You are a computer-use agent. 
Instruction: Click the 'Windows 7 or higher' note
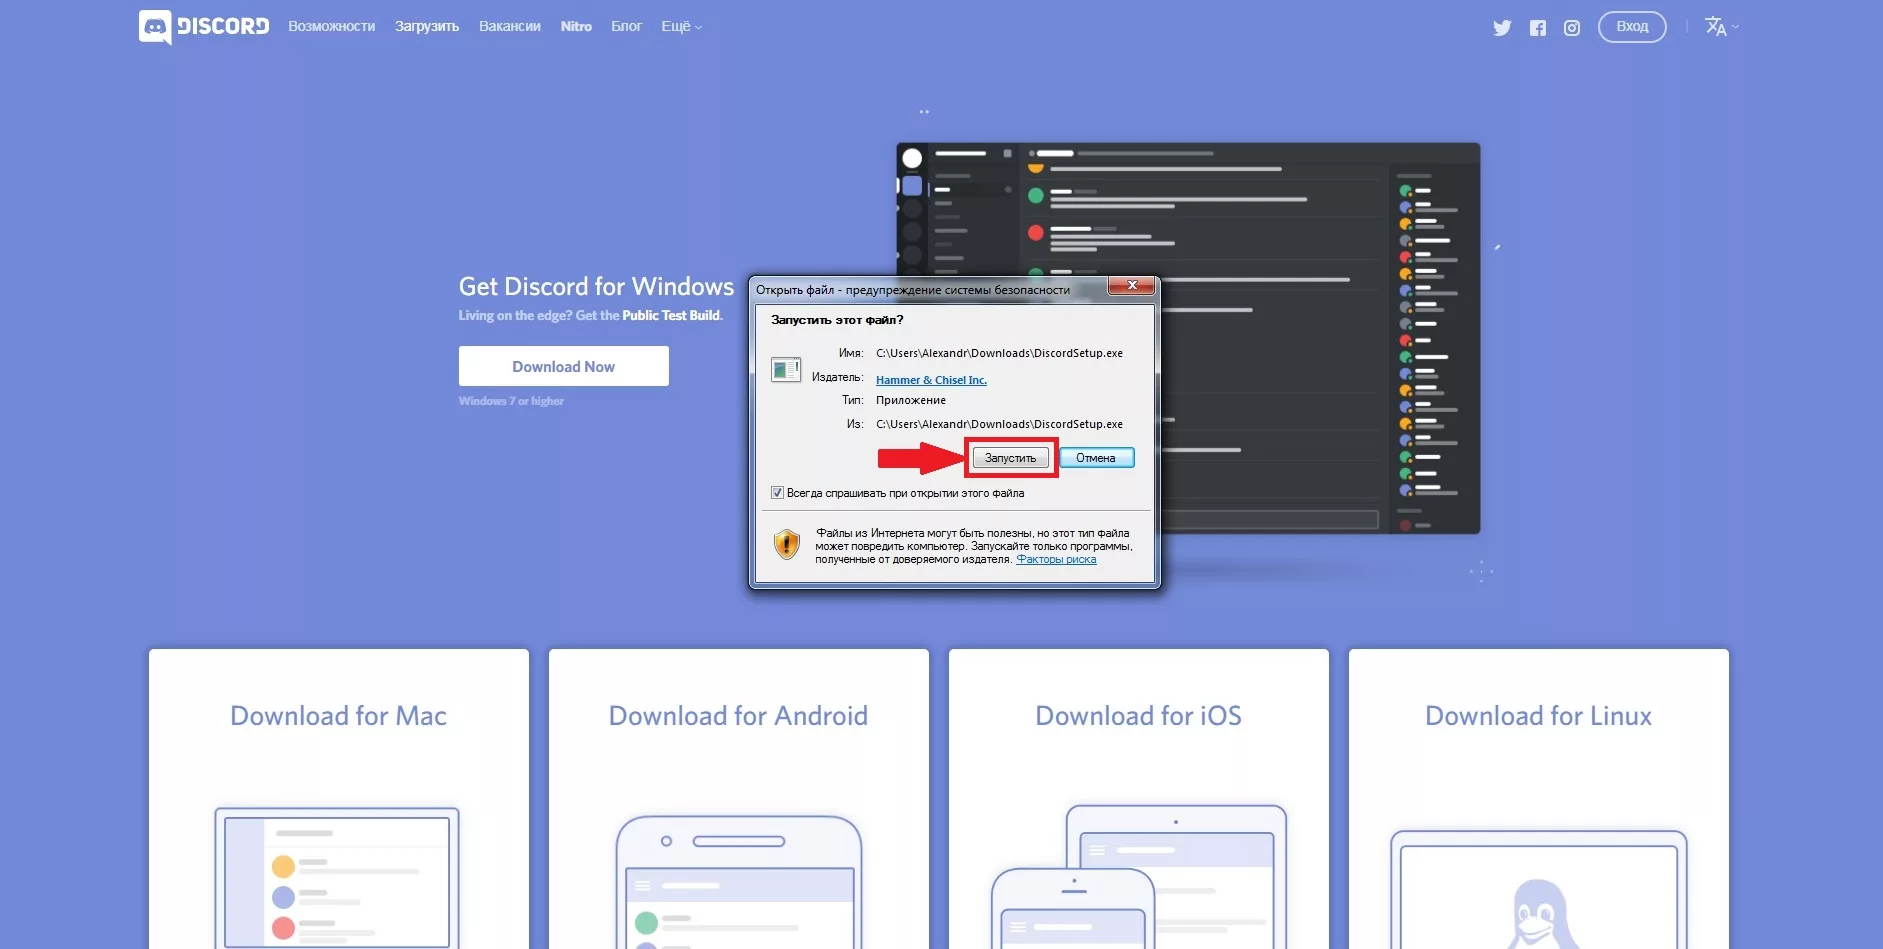point(511,401)
